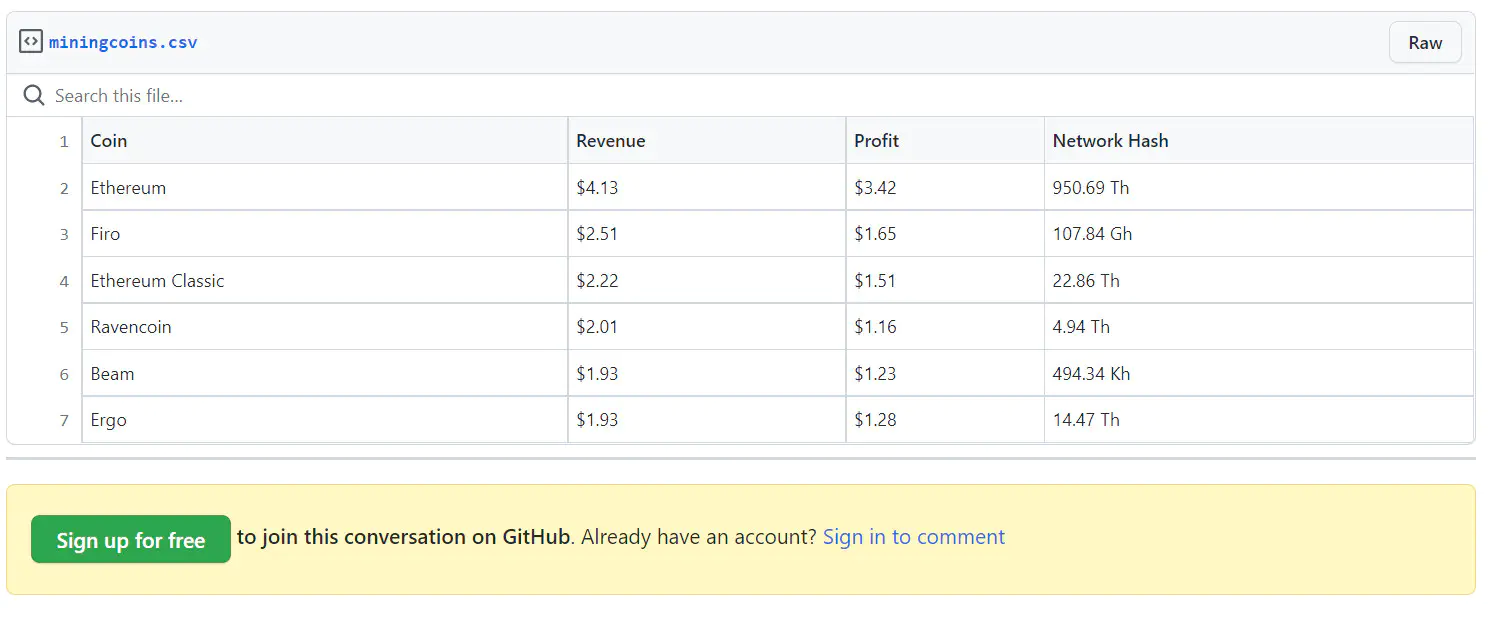Viewport: 1488px width, 626px height.
Task: Focus the Search this file field
Action: 740,96
